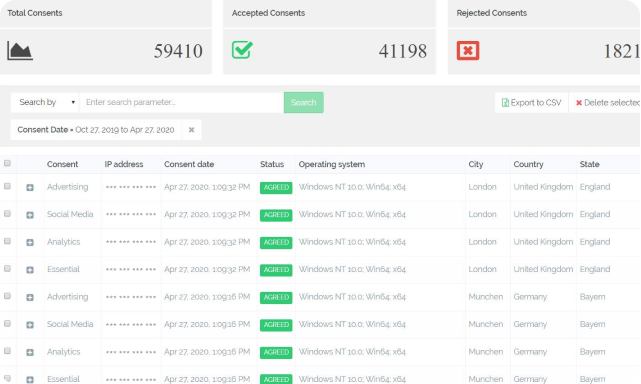Expand the Munchen Social Media row details
641x384 pixels.
[x=30, y=325]
